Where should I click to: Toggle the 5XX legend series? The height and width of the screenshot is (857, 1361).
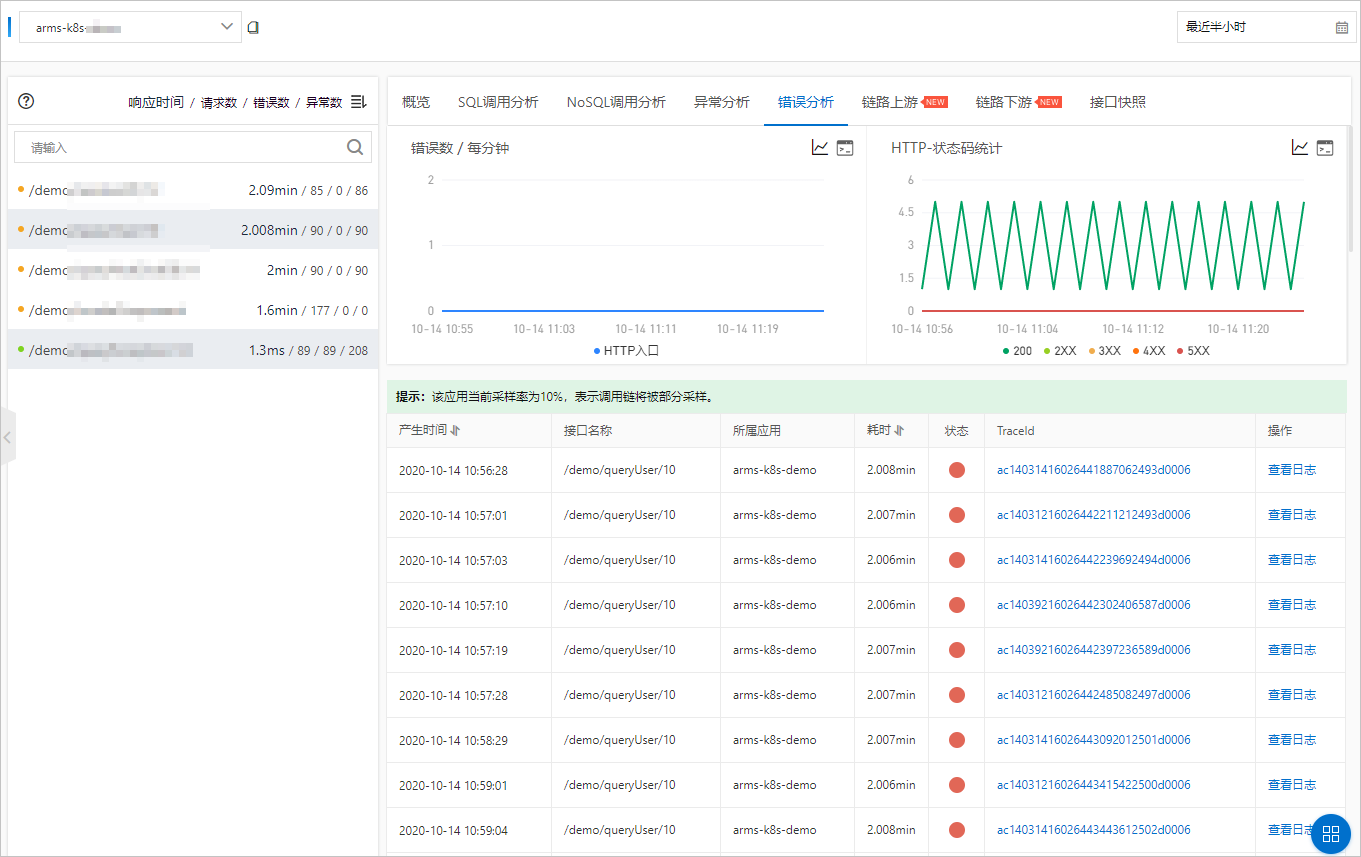(x=1193, y=351)
